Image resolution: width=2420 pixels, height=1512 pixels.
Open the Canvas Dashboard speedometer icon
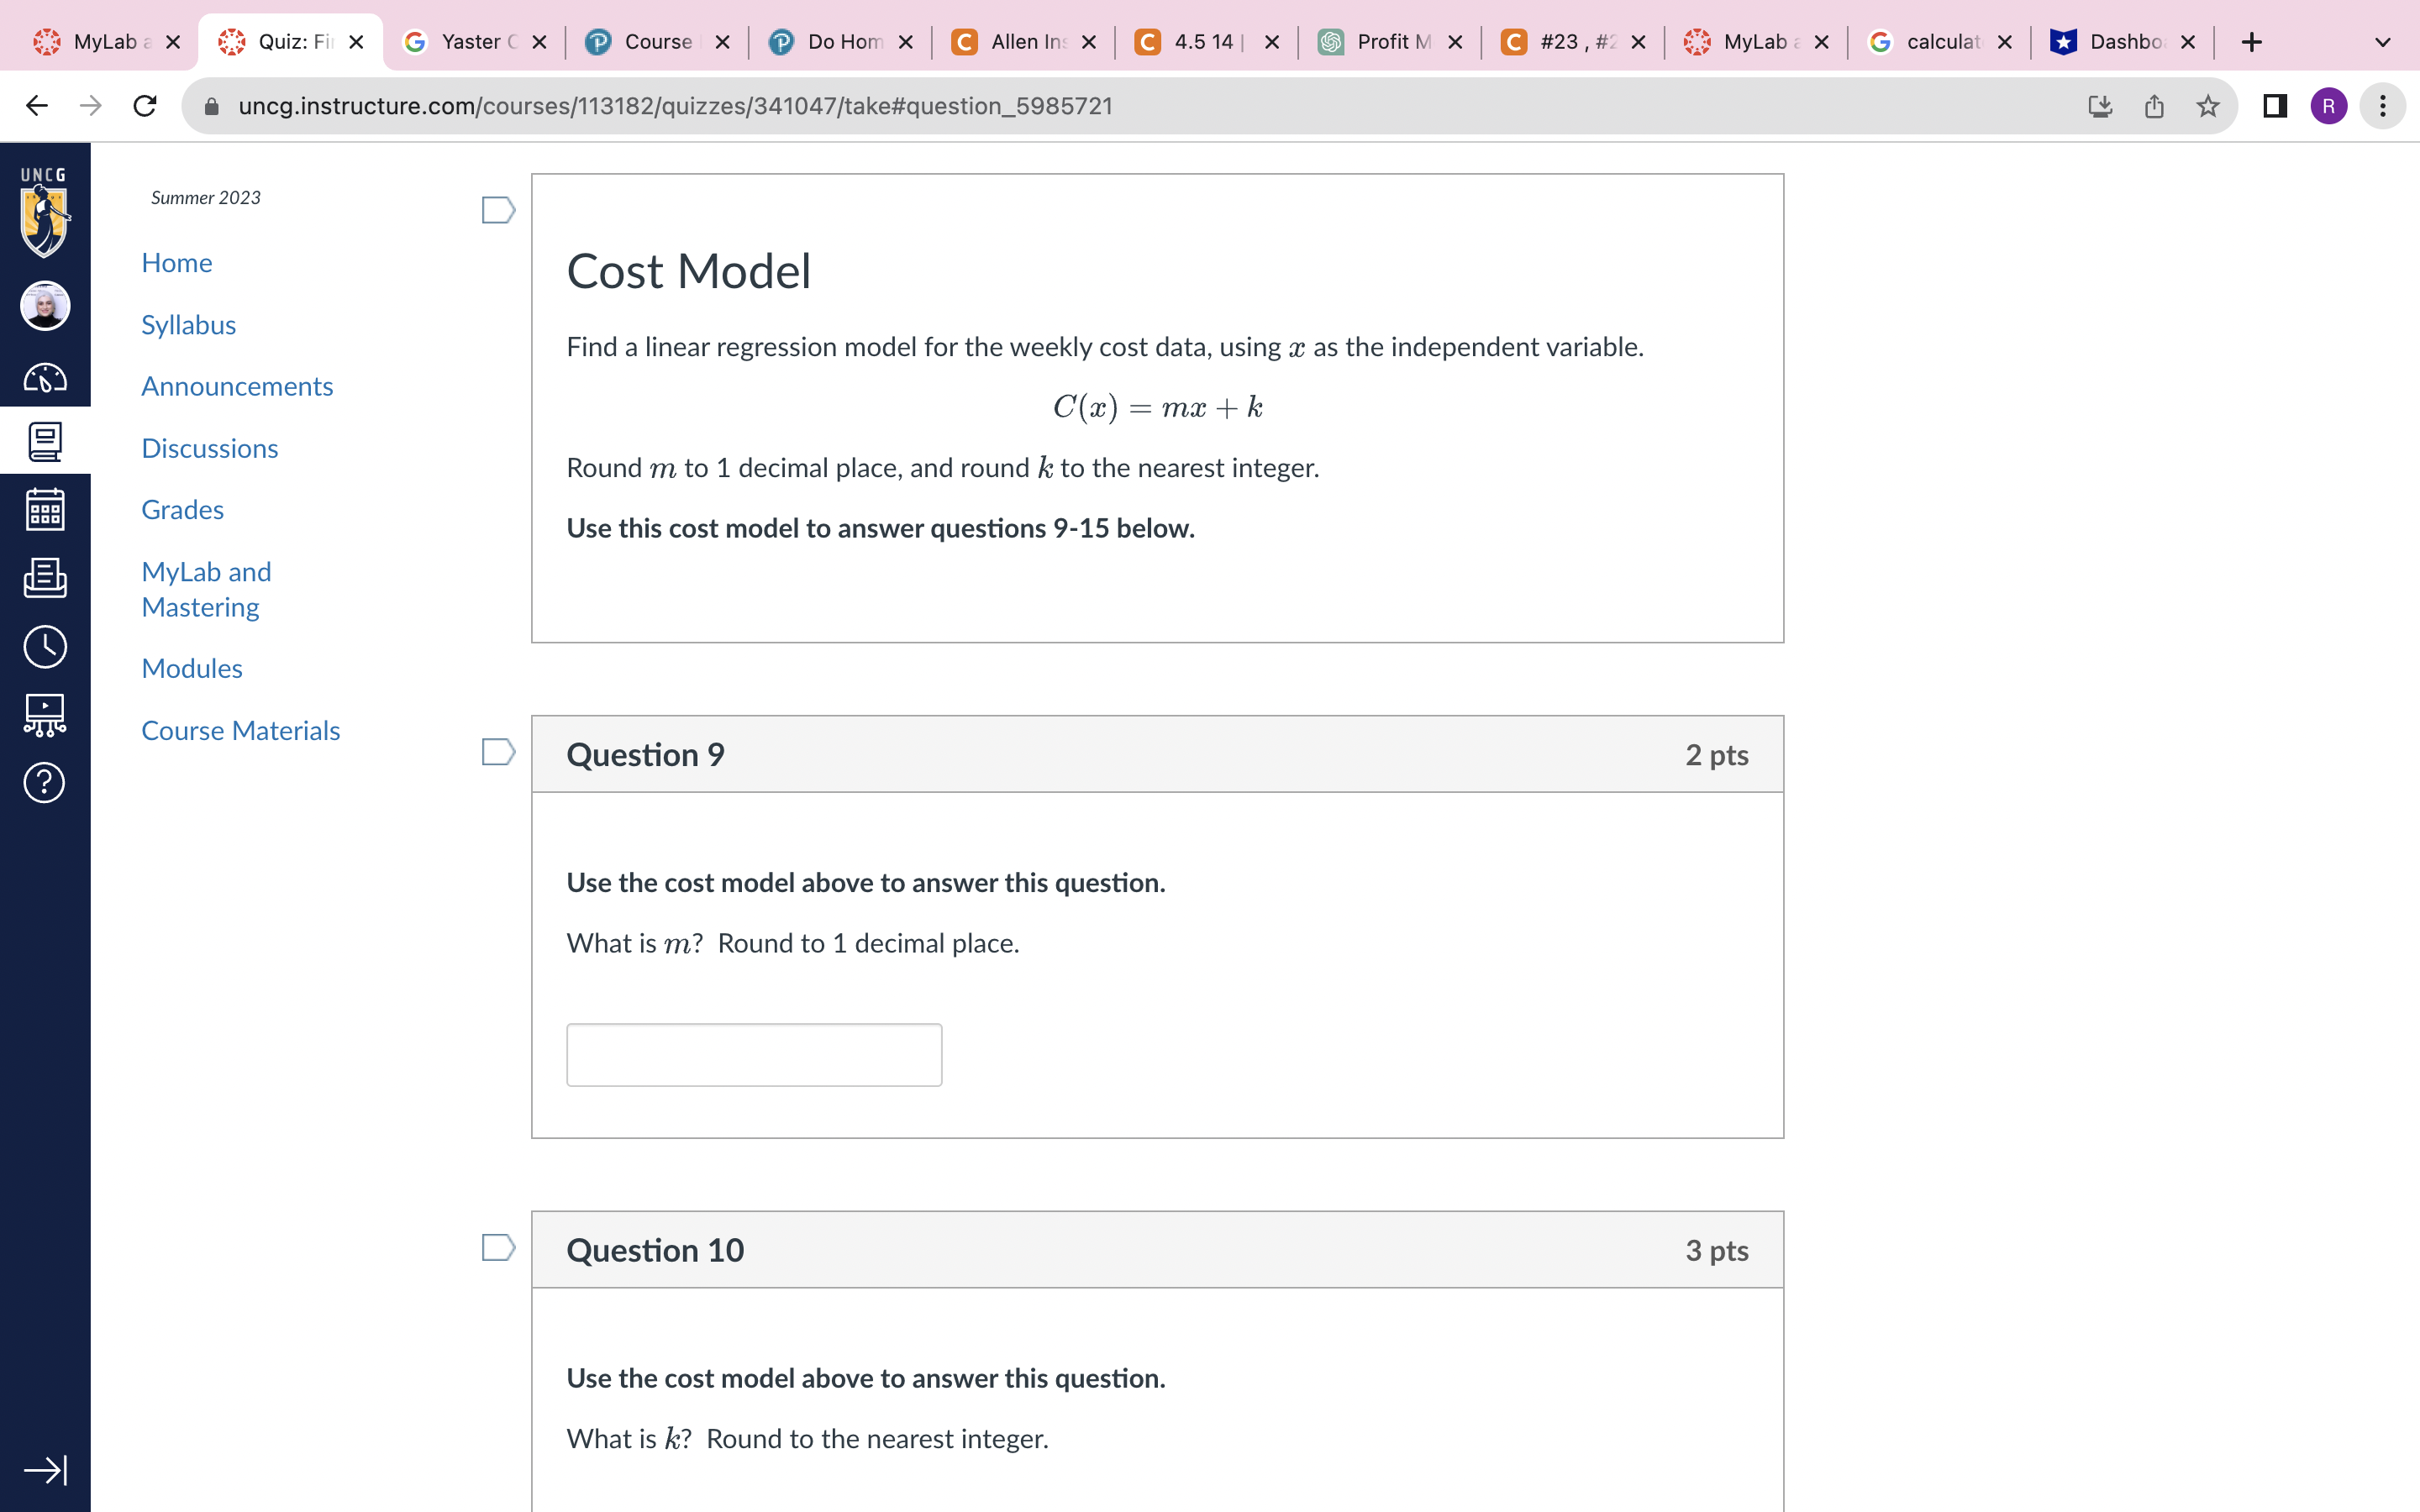coord(45,378)
